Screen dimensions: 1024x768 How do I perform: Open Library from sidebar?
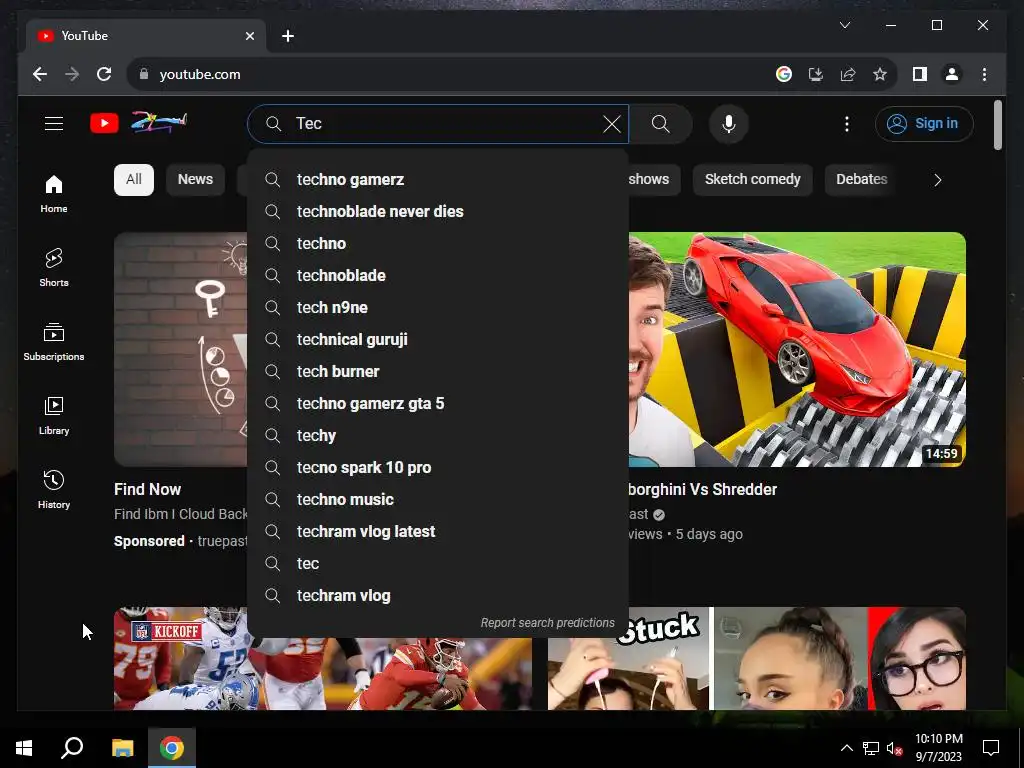click(x=54, y=415)
